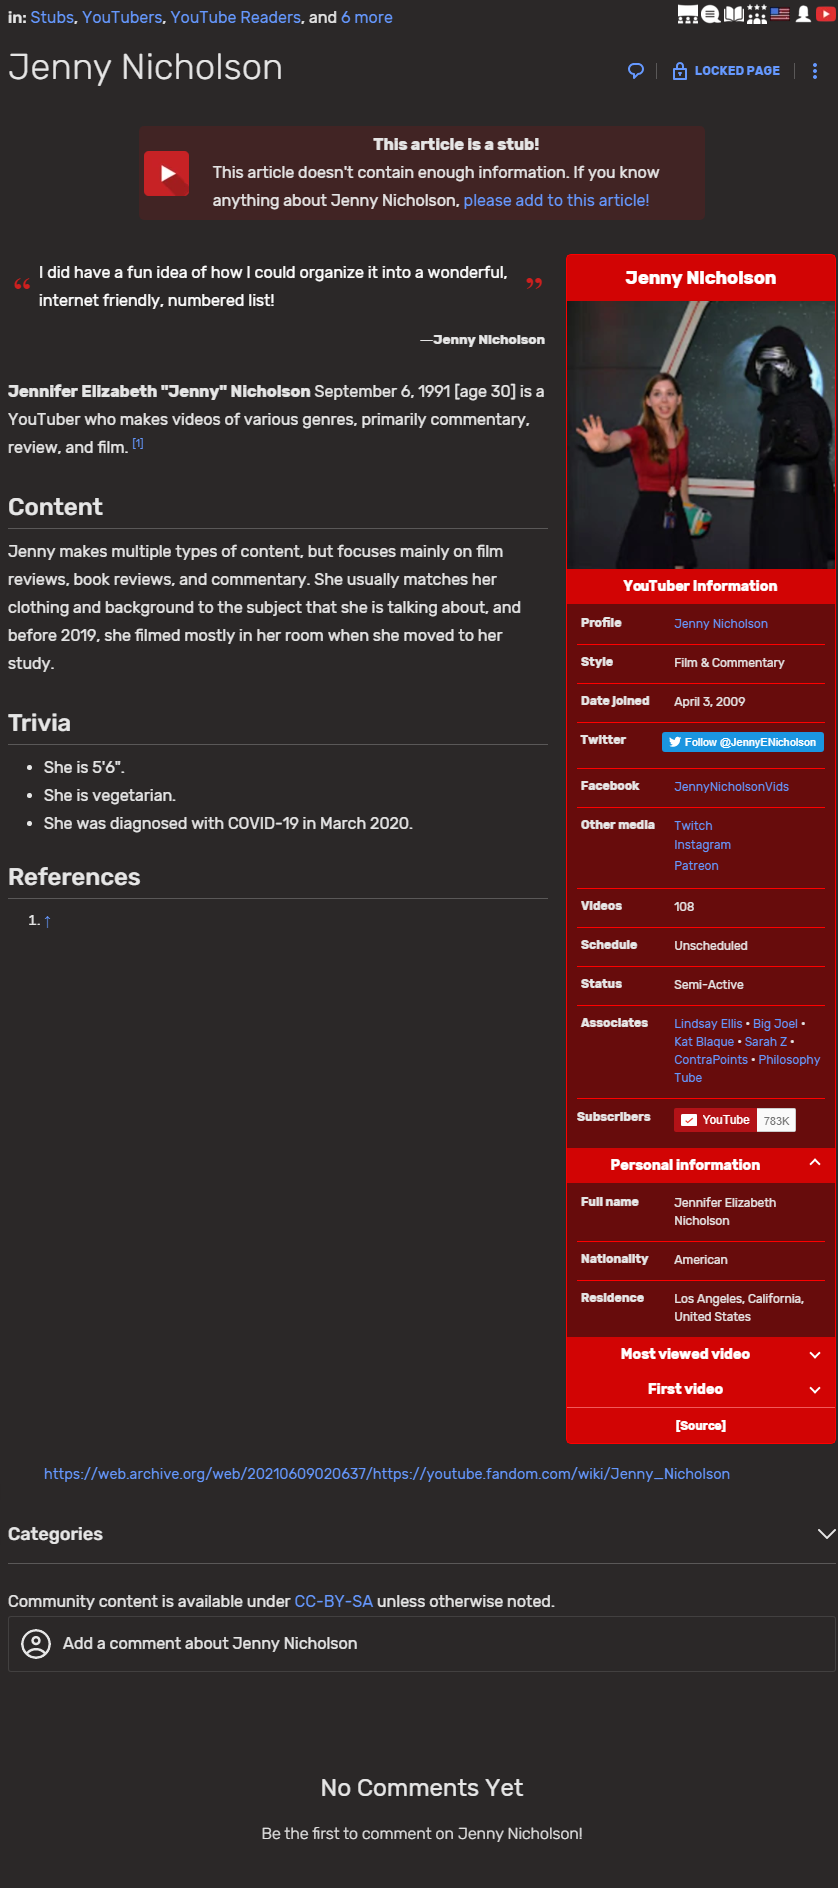
Task: Open the Instagram link under Other media
Action: (x=702, y=845)
